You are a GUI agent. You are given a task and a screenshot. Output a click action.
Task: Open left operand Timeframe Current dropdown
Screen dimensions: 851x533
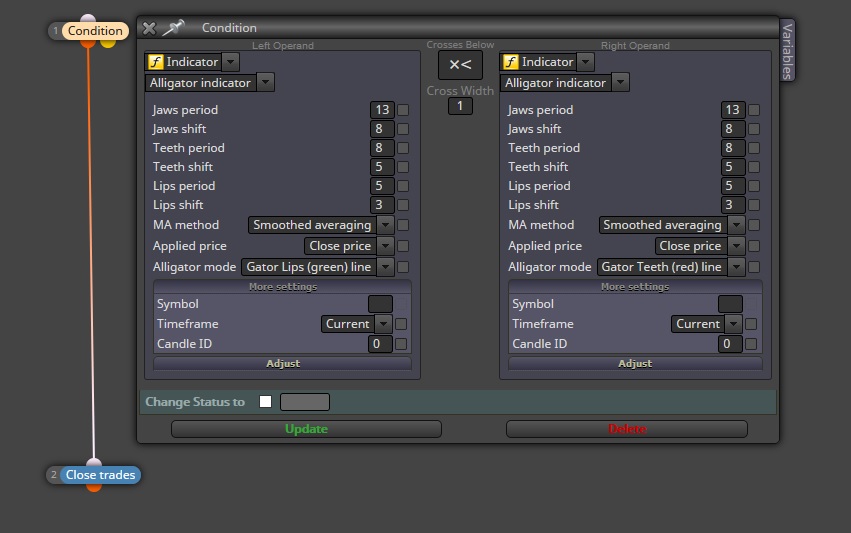(383, 324)
